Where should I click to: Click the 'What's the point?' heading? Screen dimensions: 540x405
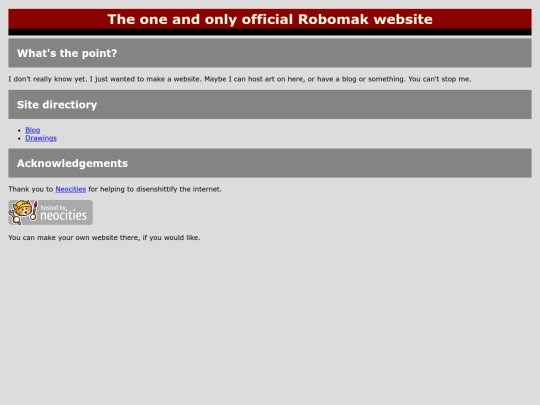coord(270,53)
